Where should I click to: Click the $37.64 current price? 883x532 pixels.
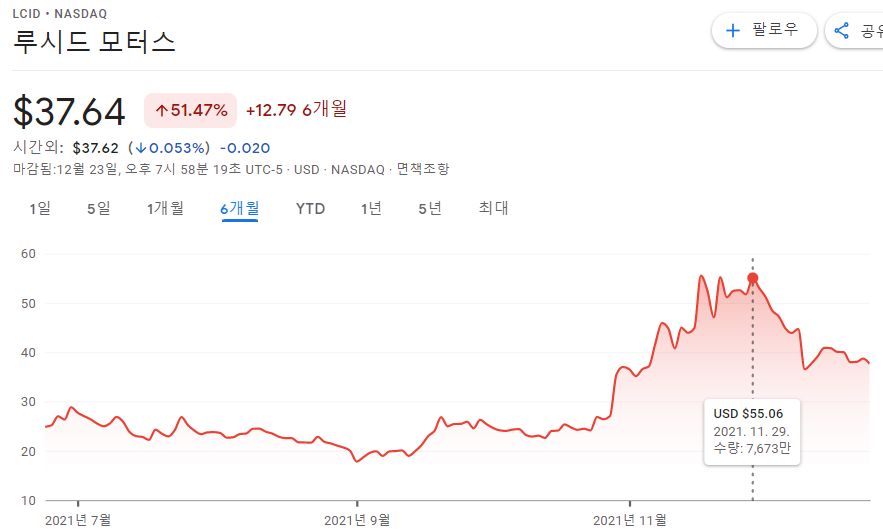coord(69,111)
